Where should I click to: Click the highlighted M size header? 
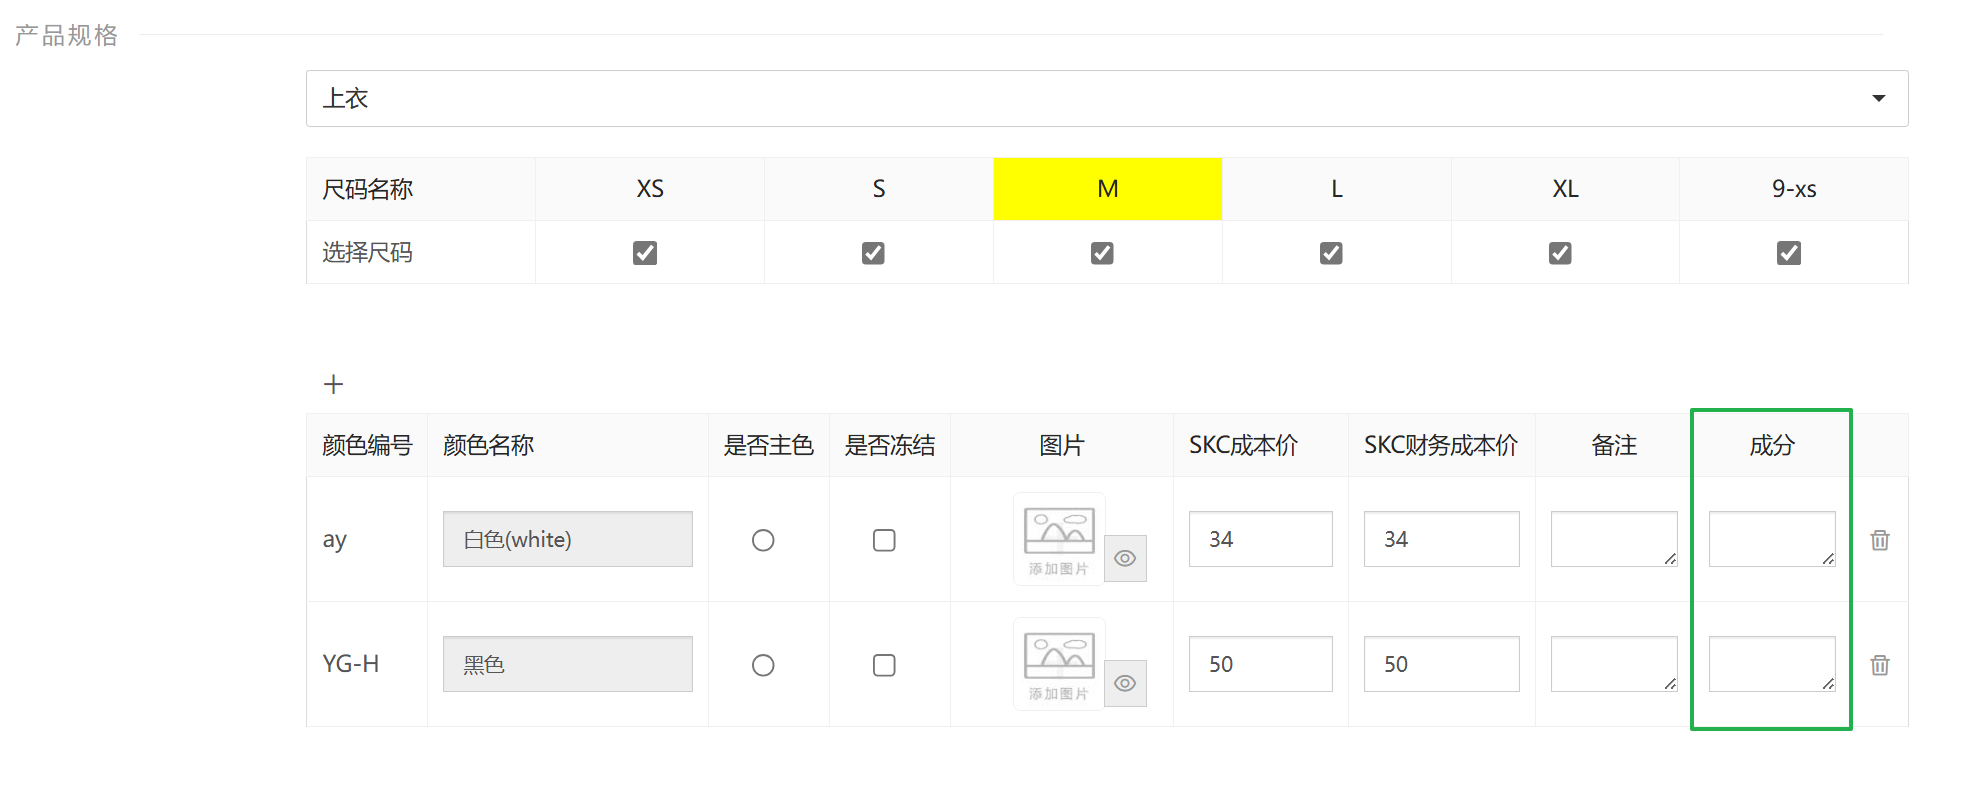[x=1107, y=189]
